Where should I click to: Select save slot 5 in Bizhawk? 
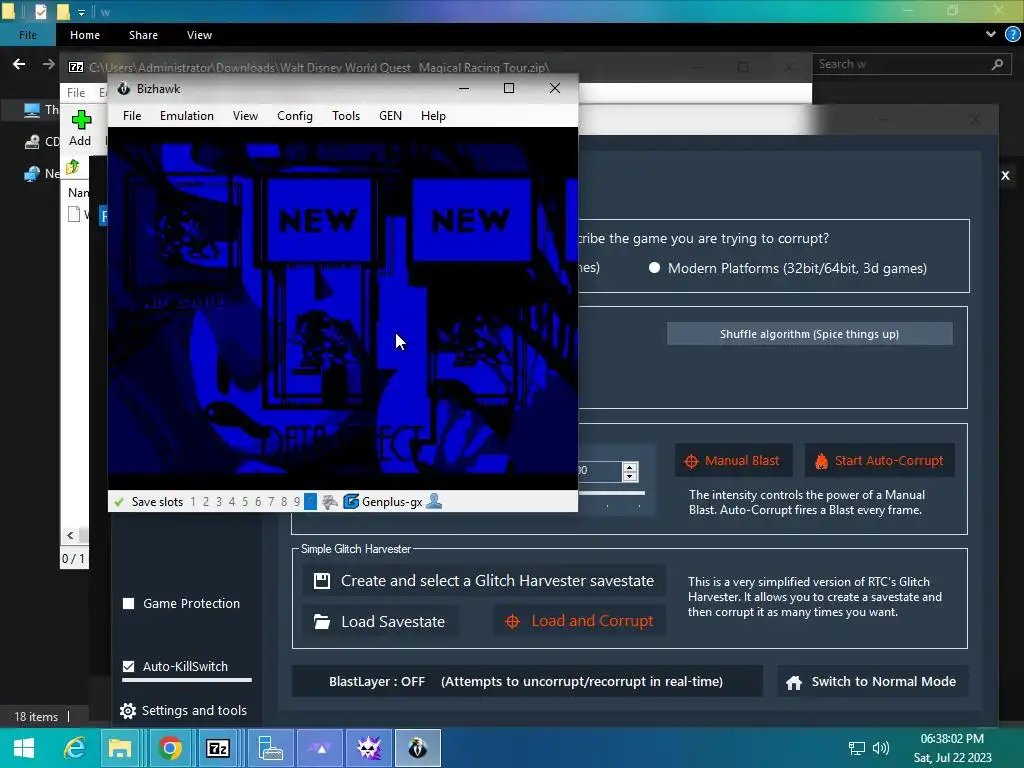tap(245, 502)
